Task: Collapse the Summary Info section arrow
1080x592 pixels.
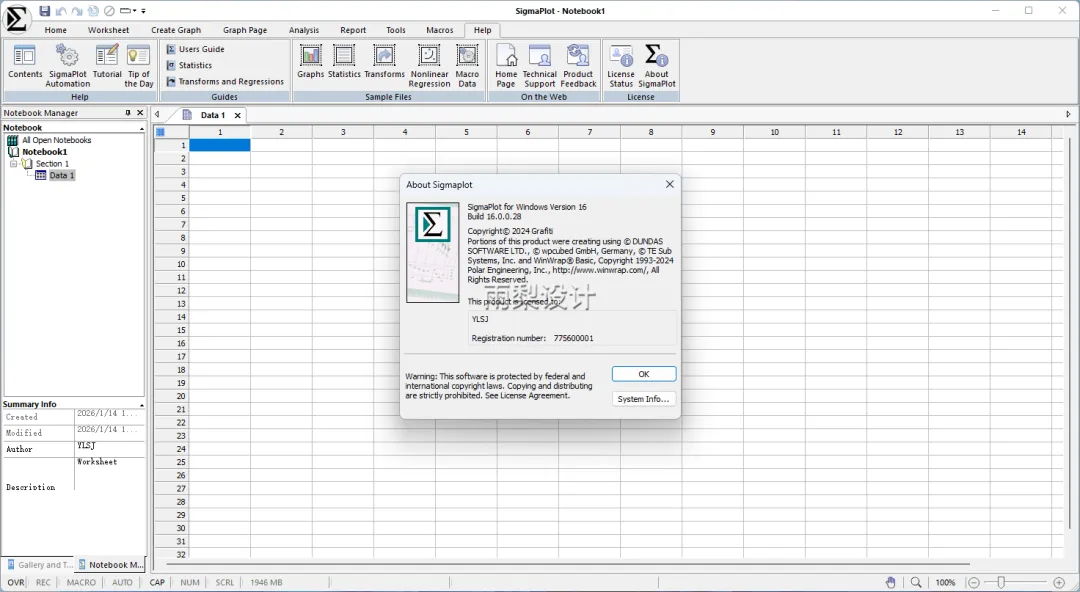Action: click(x=141, y=405)
